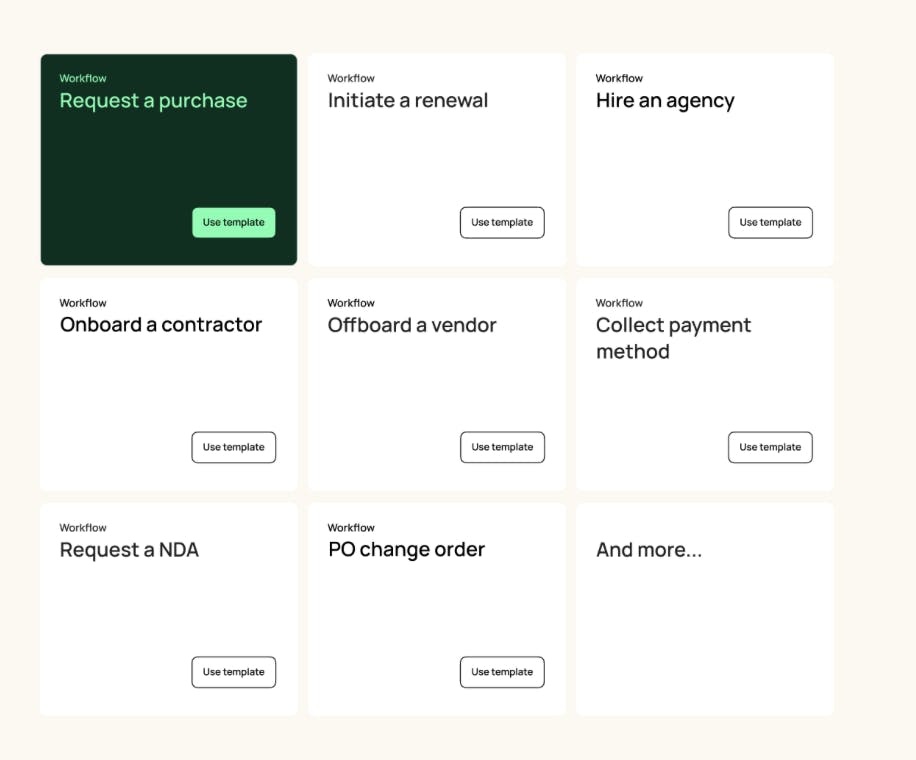Image resolution: width=916 pixels, height=760 pixels.
Task: Select Use template for Collect payment method
Action: [770, 447]
